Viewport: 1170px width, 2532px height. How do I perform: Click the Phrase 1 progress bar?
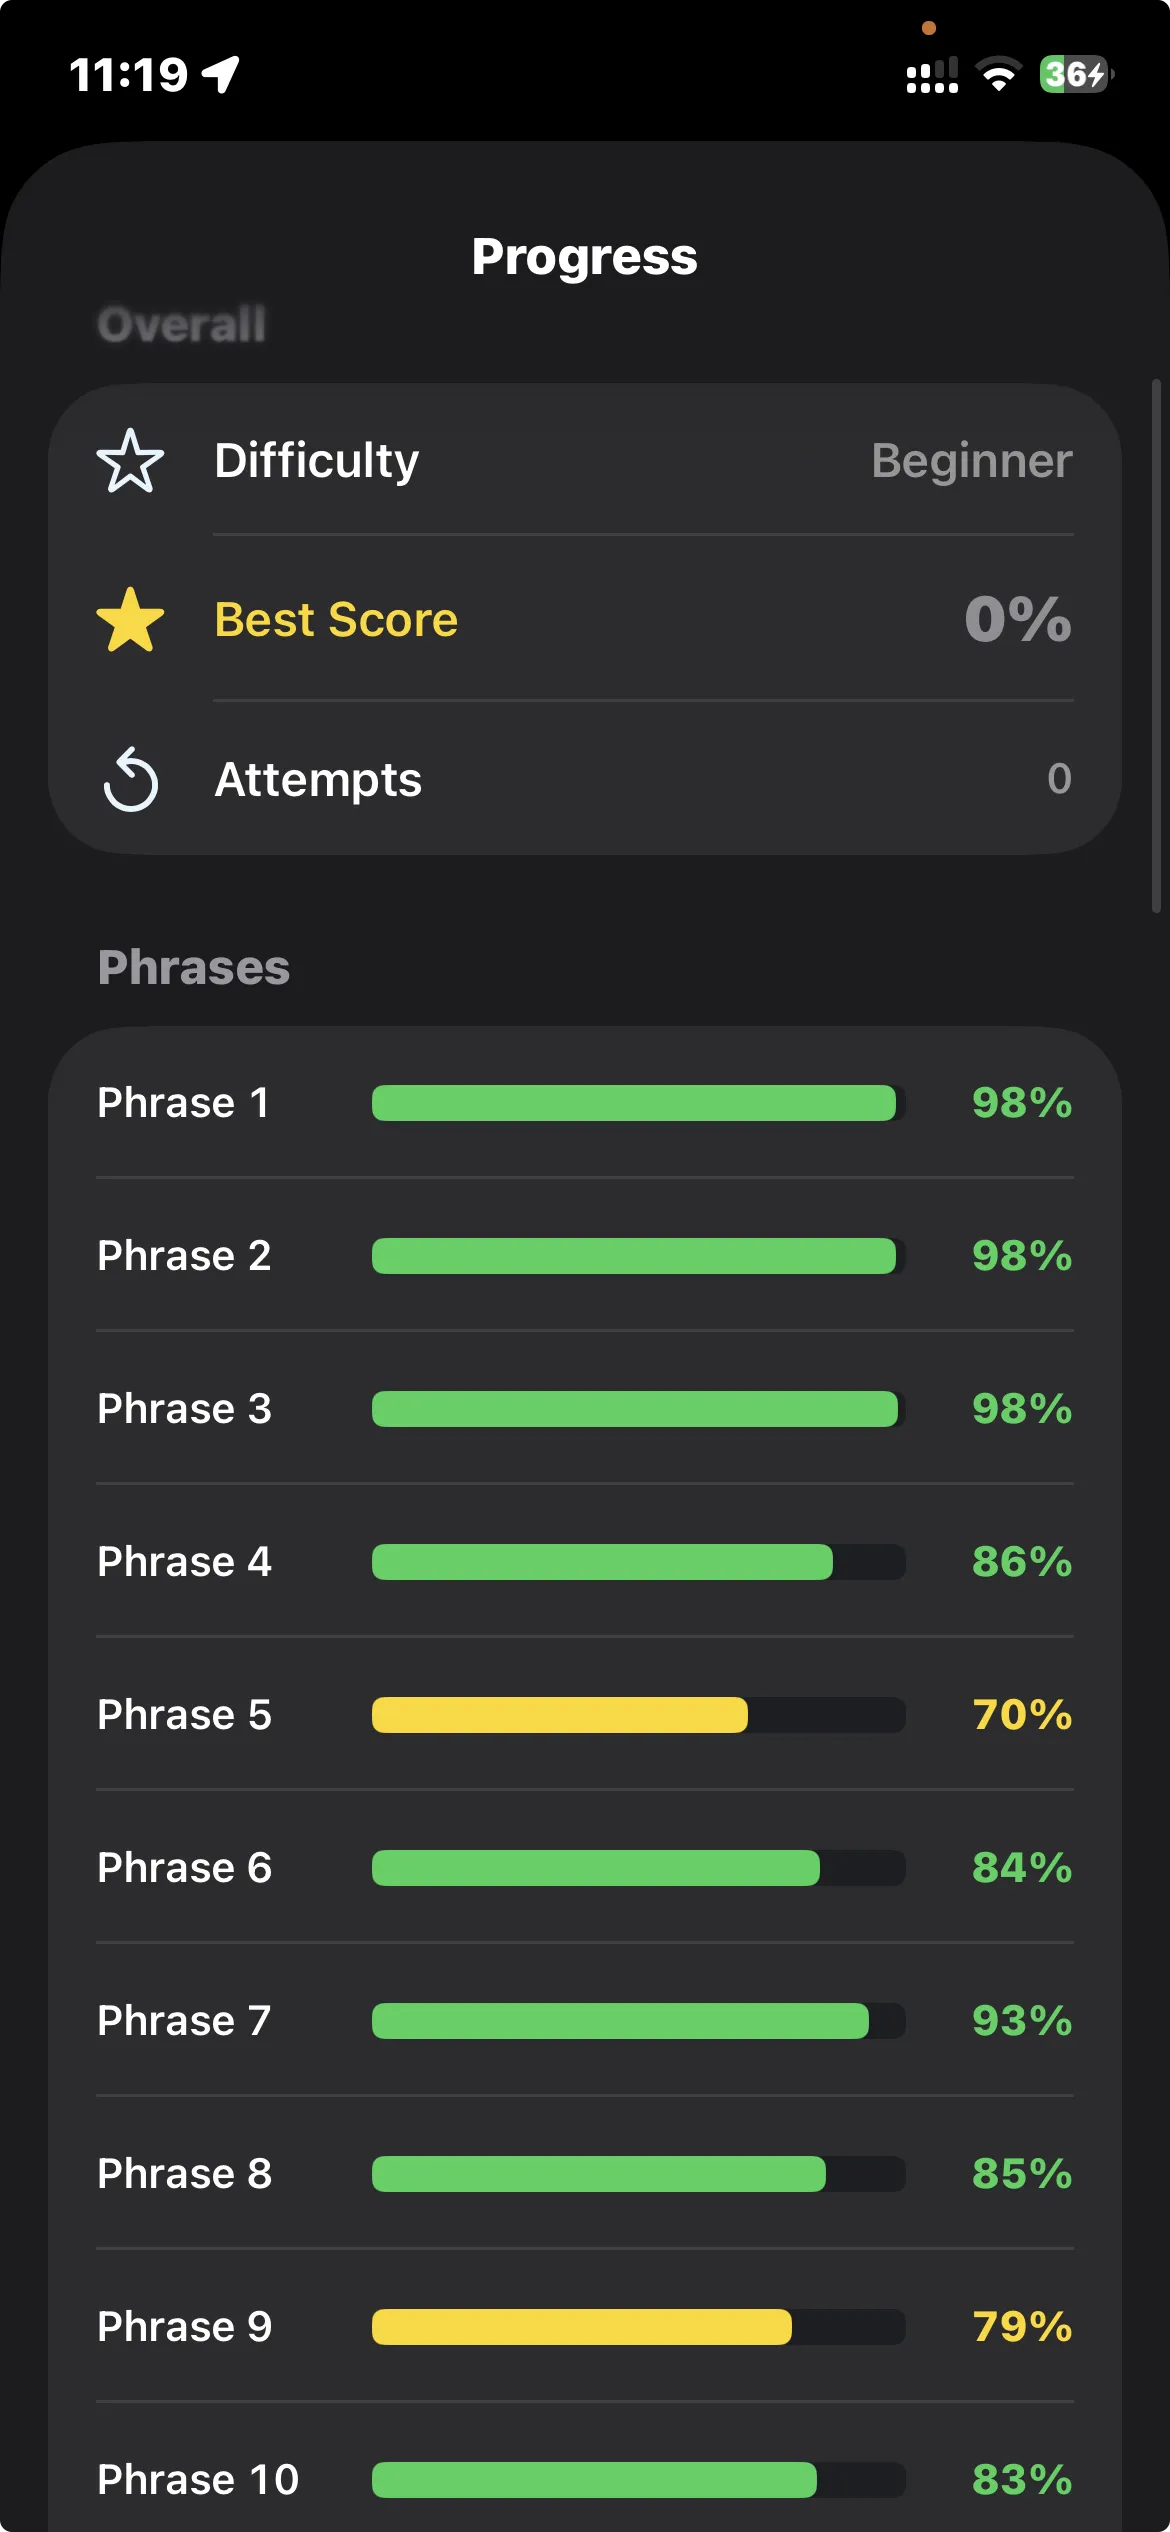pos(638,1103)
